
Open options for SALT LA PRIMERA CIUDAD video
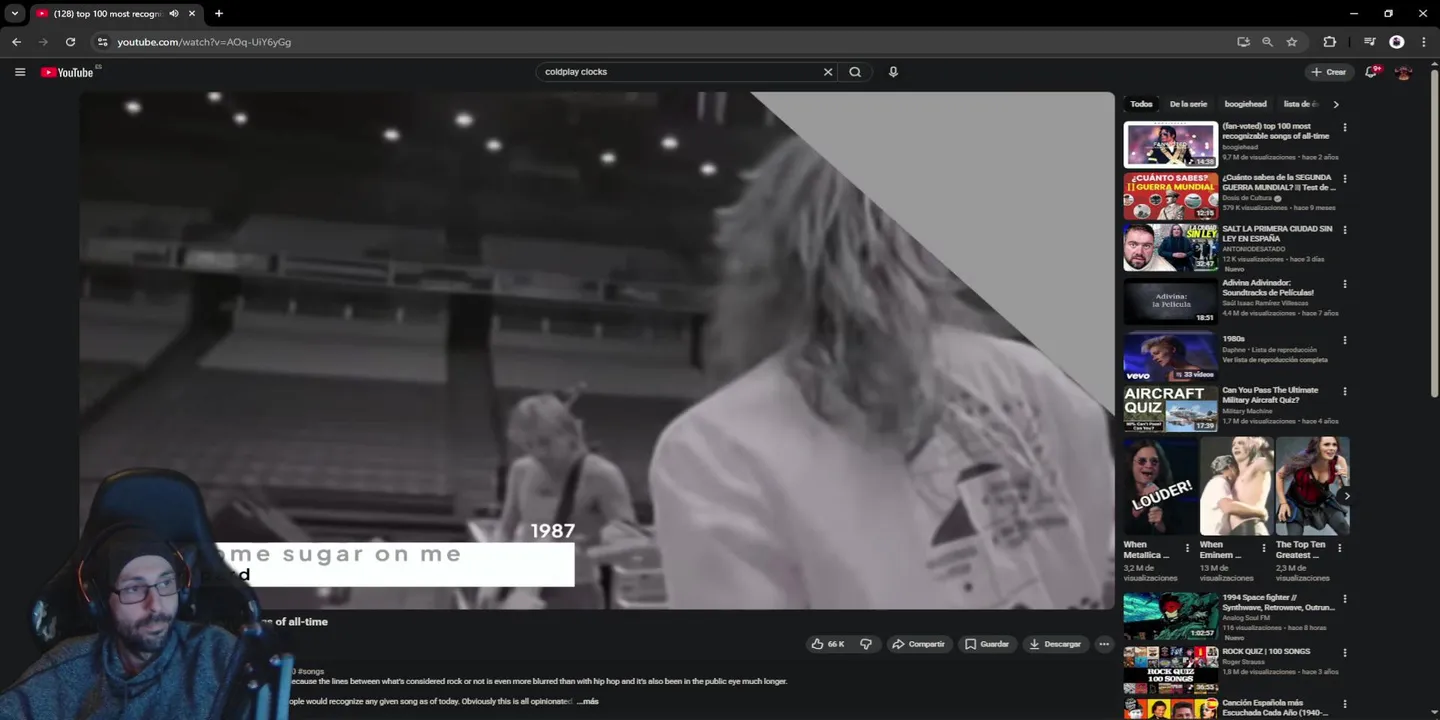(1345, 230)
